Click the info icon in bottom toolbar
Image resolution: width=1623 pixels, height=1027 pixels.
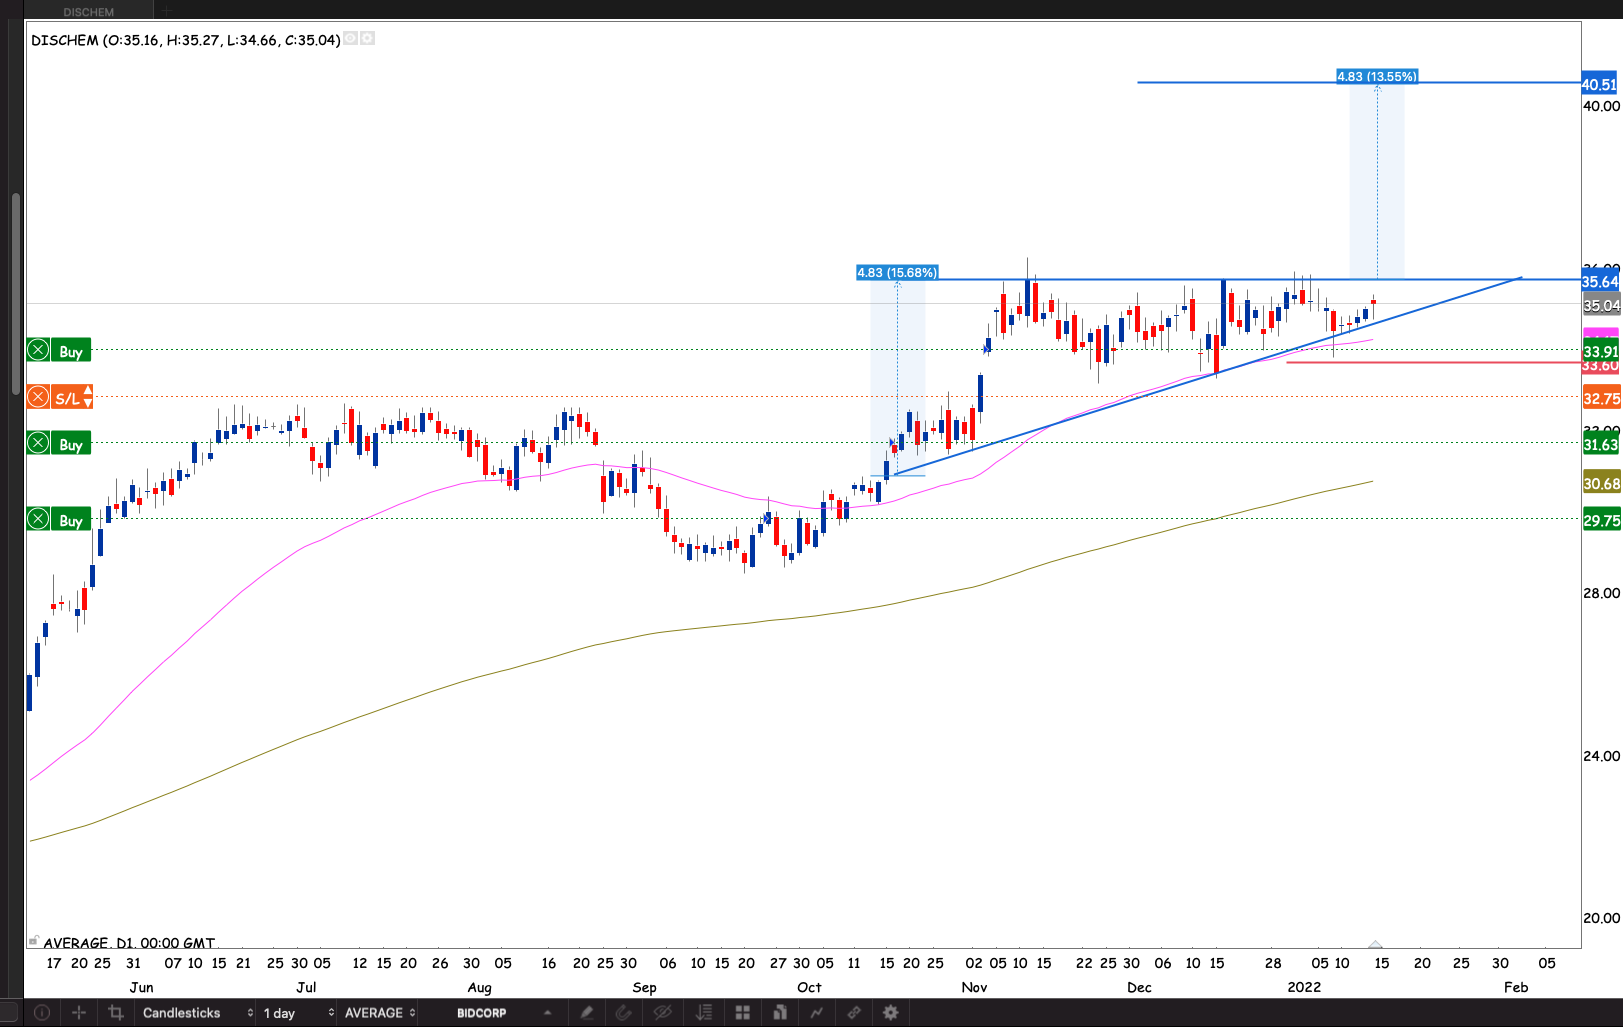click(x=42, y=1013)
